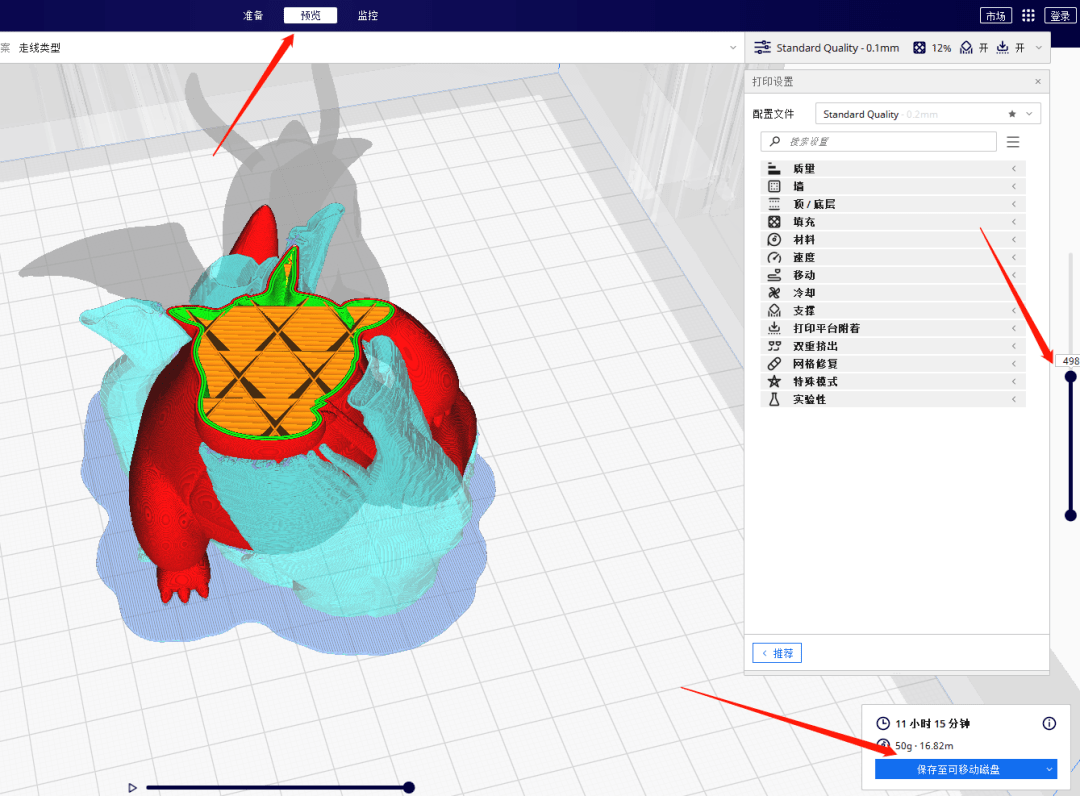This screenshot has height=796, width=1080.
Task: Switch to the 准备 prepare tab
Action: click(x=253, y=15)
